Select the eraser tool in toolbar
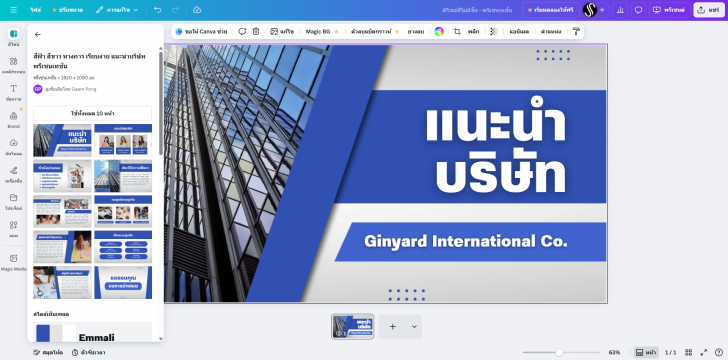 coord(416,32)
